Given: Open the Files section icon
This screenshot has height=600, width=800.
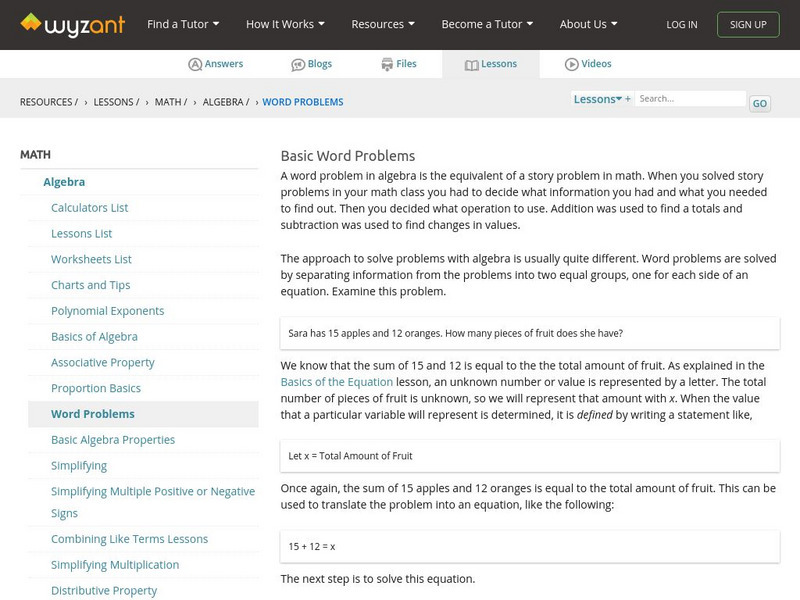Looking at the screenshot, I should pos(387,64).
